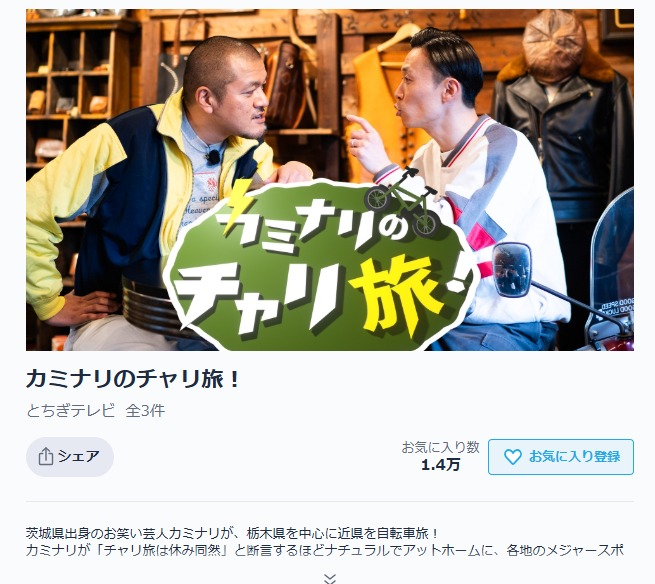
Task: Open the show thumbnail image
Action: (x=330, y=180)
